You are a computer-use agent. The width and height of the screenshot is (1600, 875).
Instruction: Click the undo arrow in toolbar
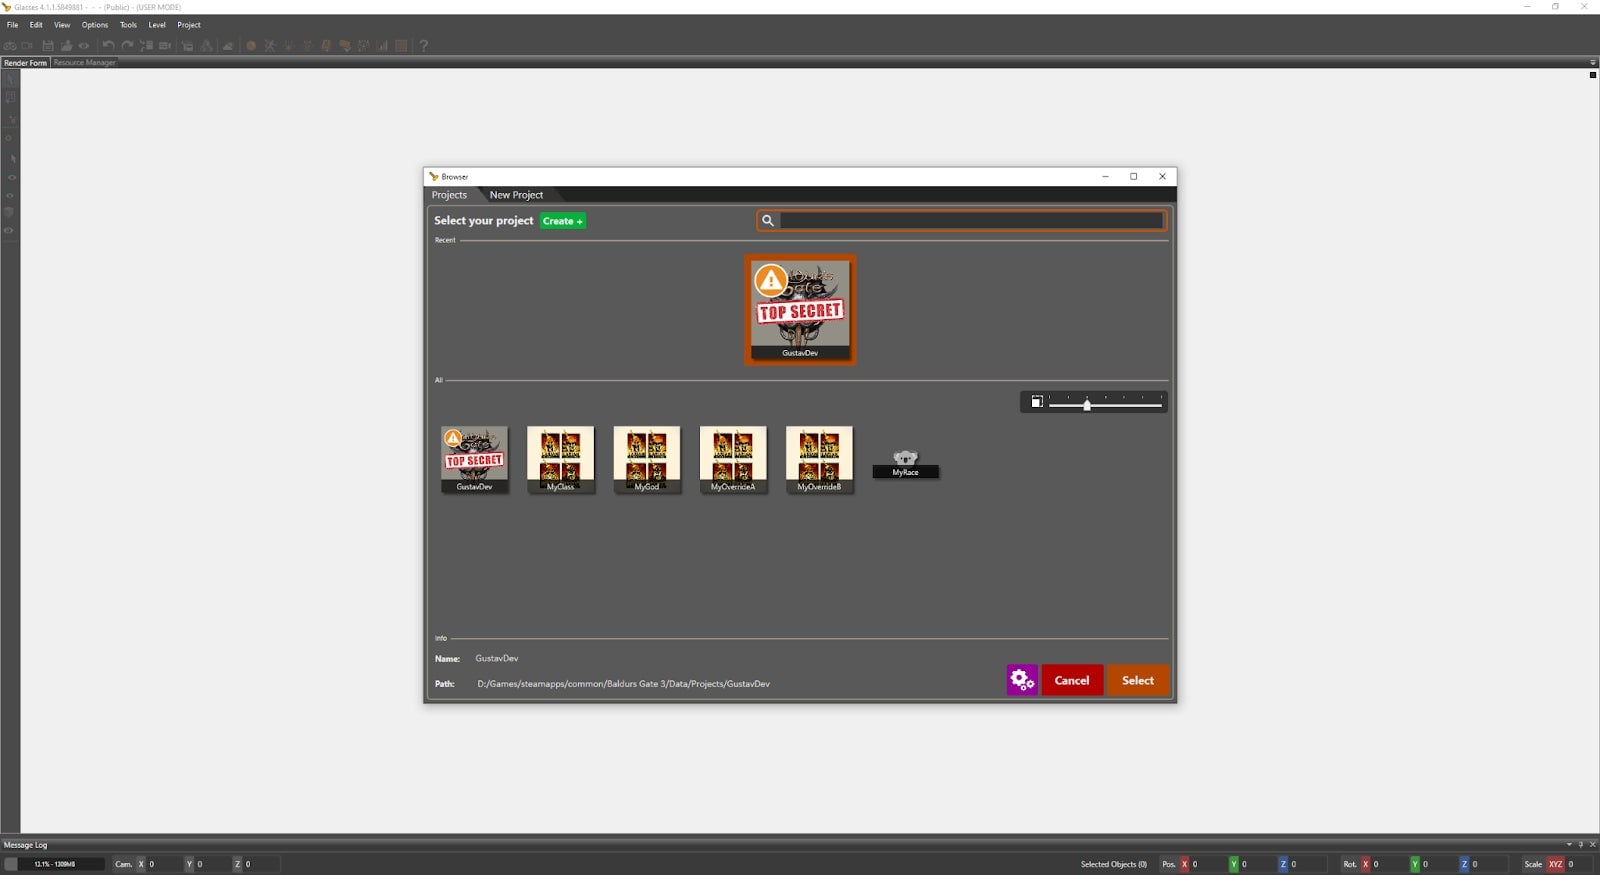[x=108, y=46]
